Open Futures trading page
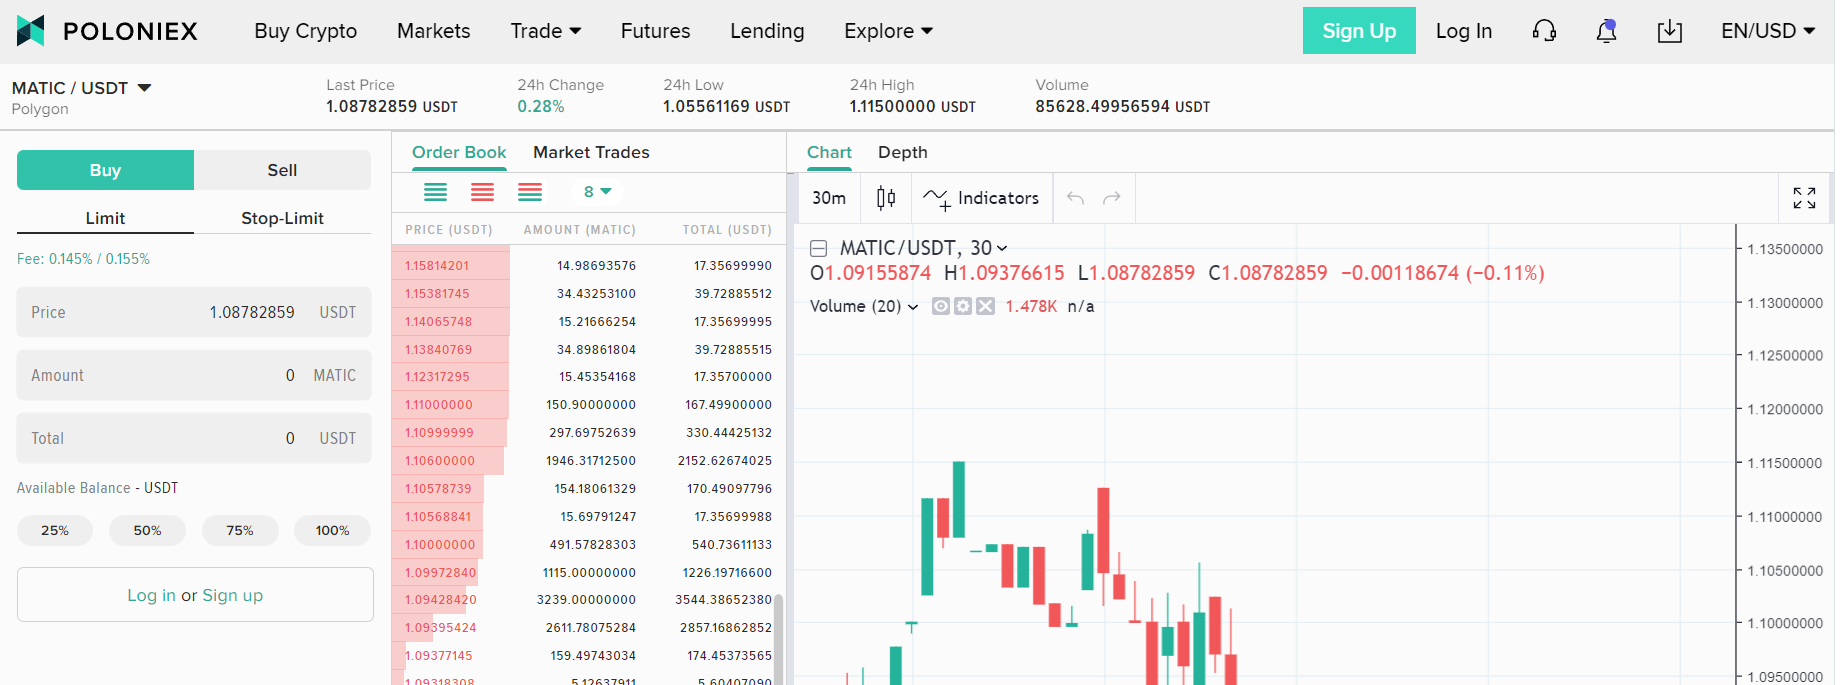 tap(655, 31)
